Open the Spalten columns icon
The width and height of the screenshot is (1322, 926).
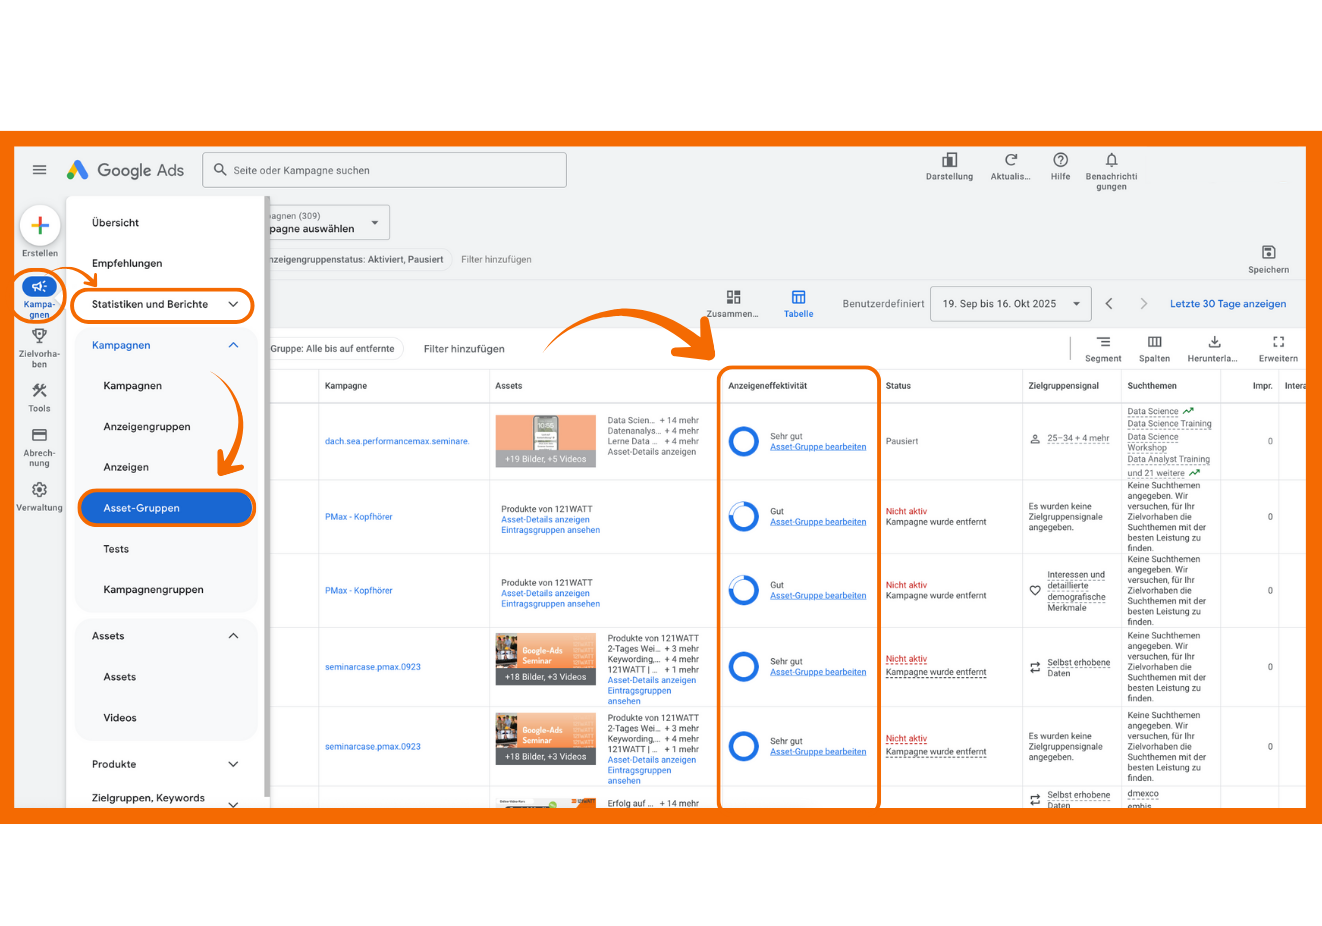coord(1154,343)
